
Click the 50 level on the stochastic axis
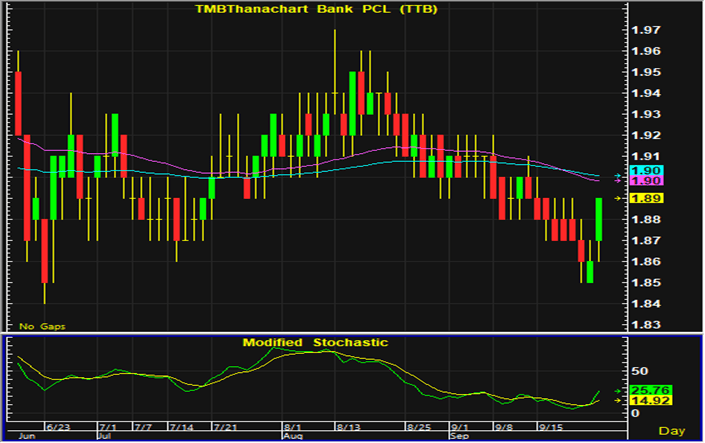(636, 368)
